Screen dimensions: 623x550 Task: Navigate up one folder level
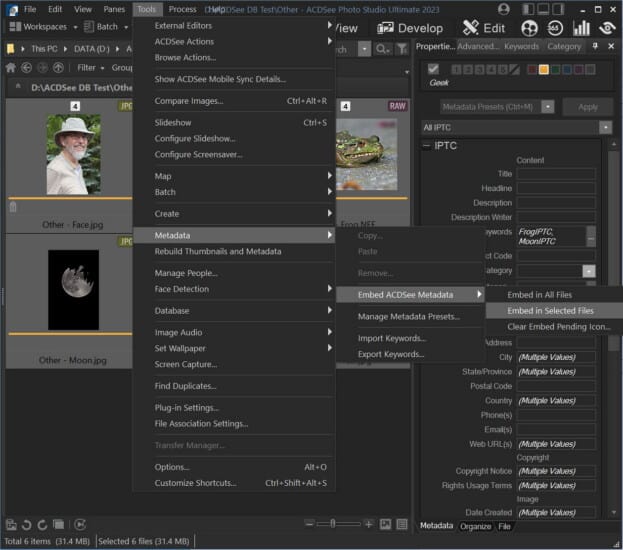tap(60, 68)
